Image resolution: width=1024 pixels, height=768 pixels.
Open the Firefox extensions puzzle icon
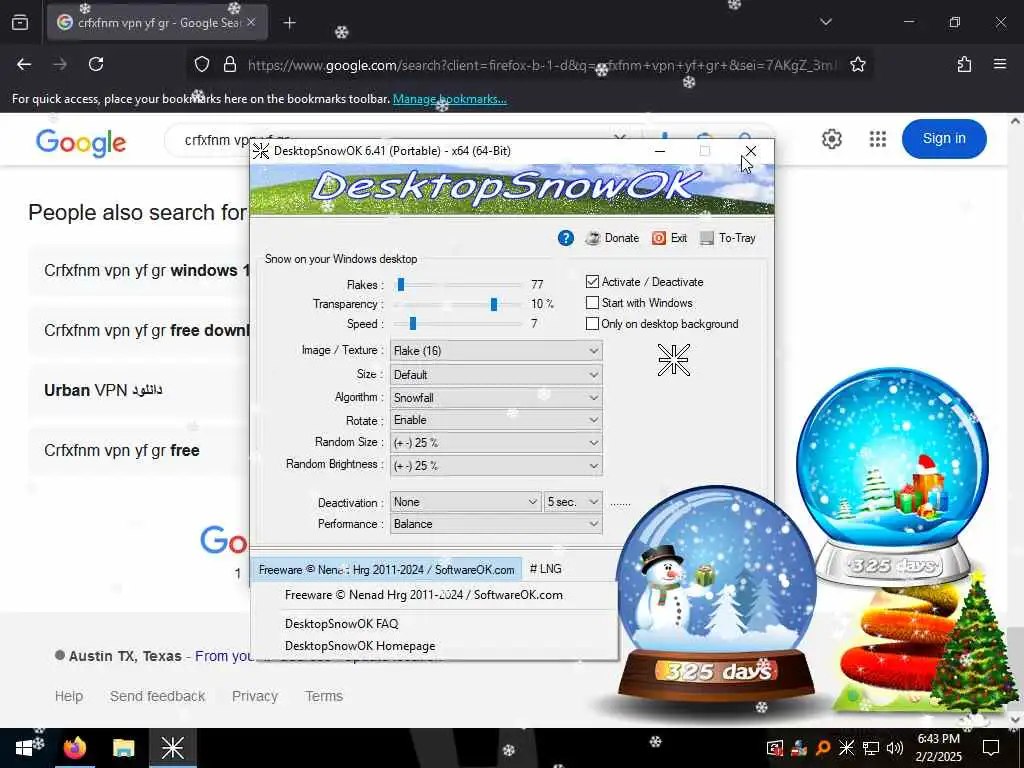coord(964,64)
